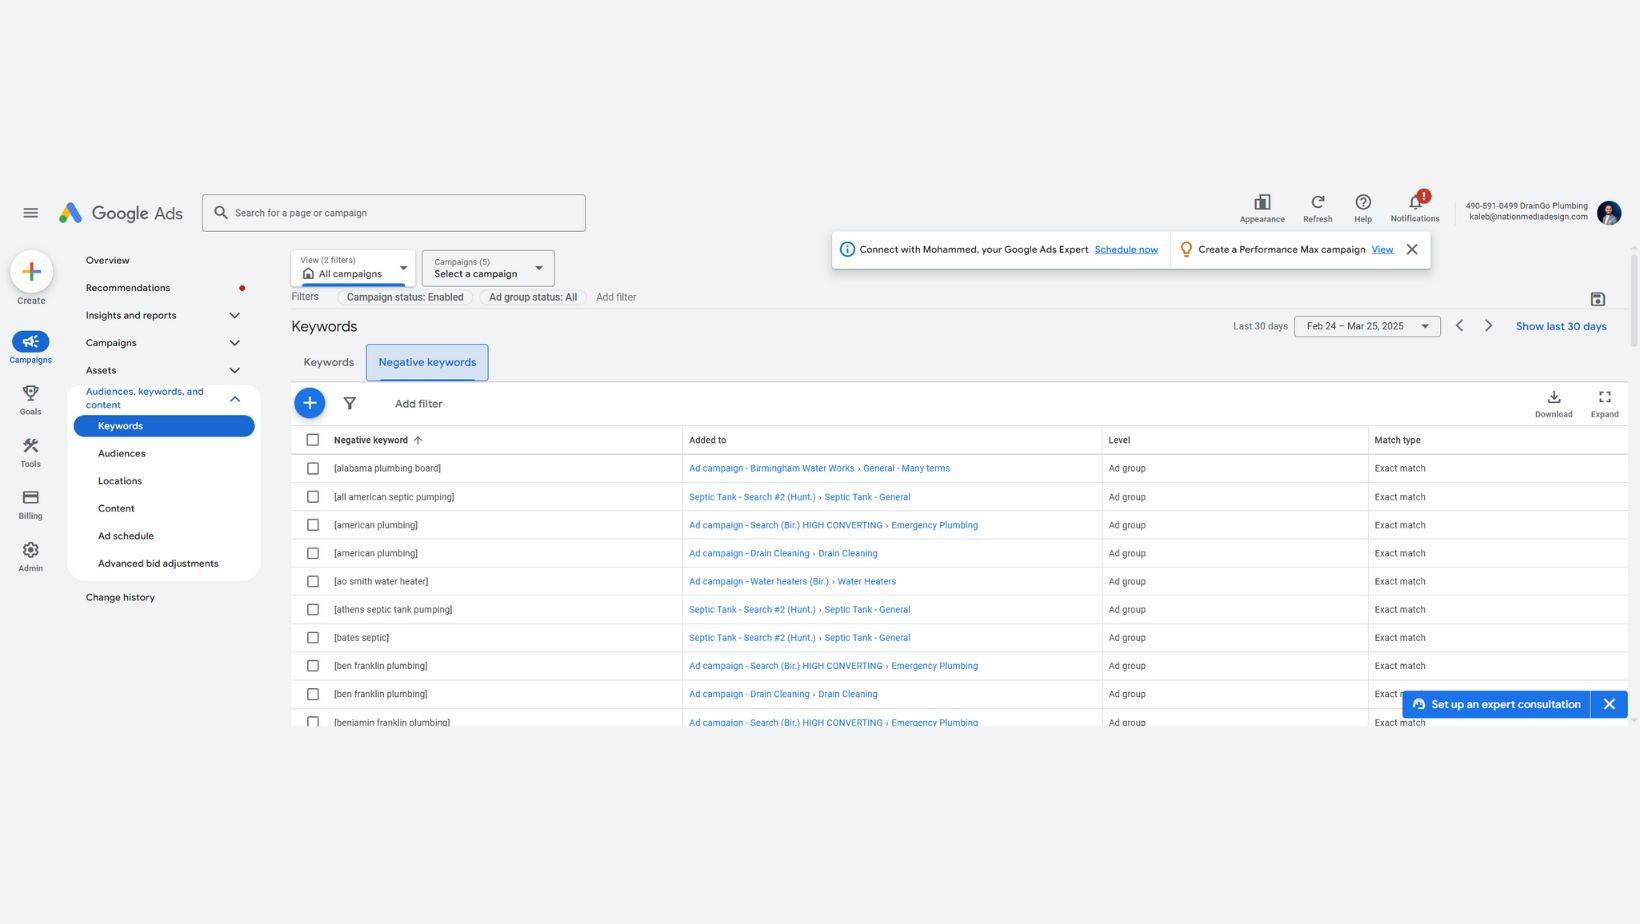Open the Appearance panel icon
Image resolution: width=1640 pixels, height=924 pixels.
1261,204
